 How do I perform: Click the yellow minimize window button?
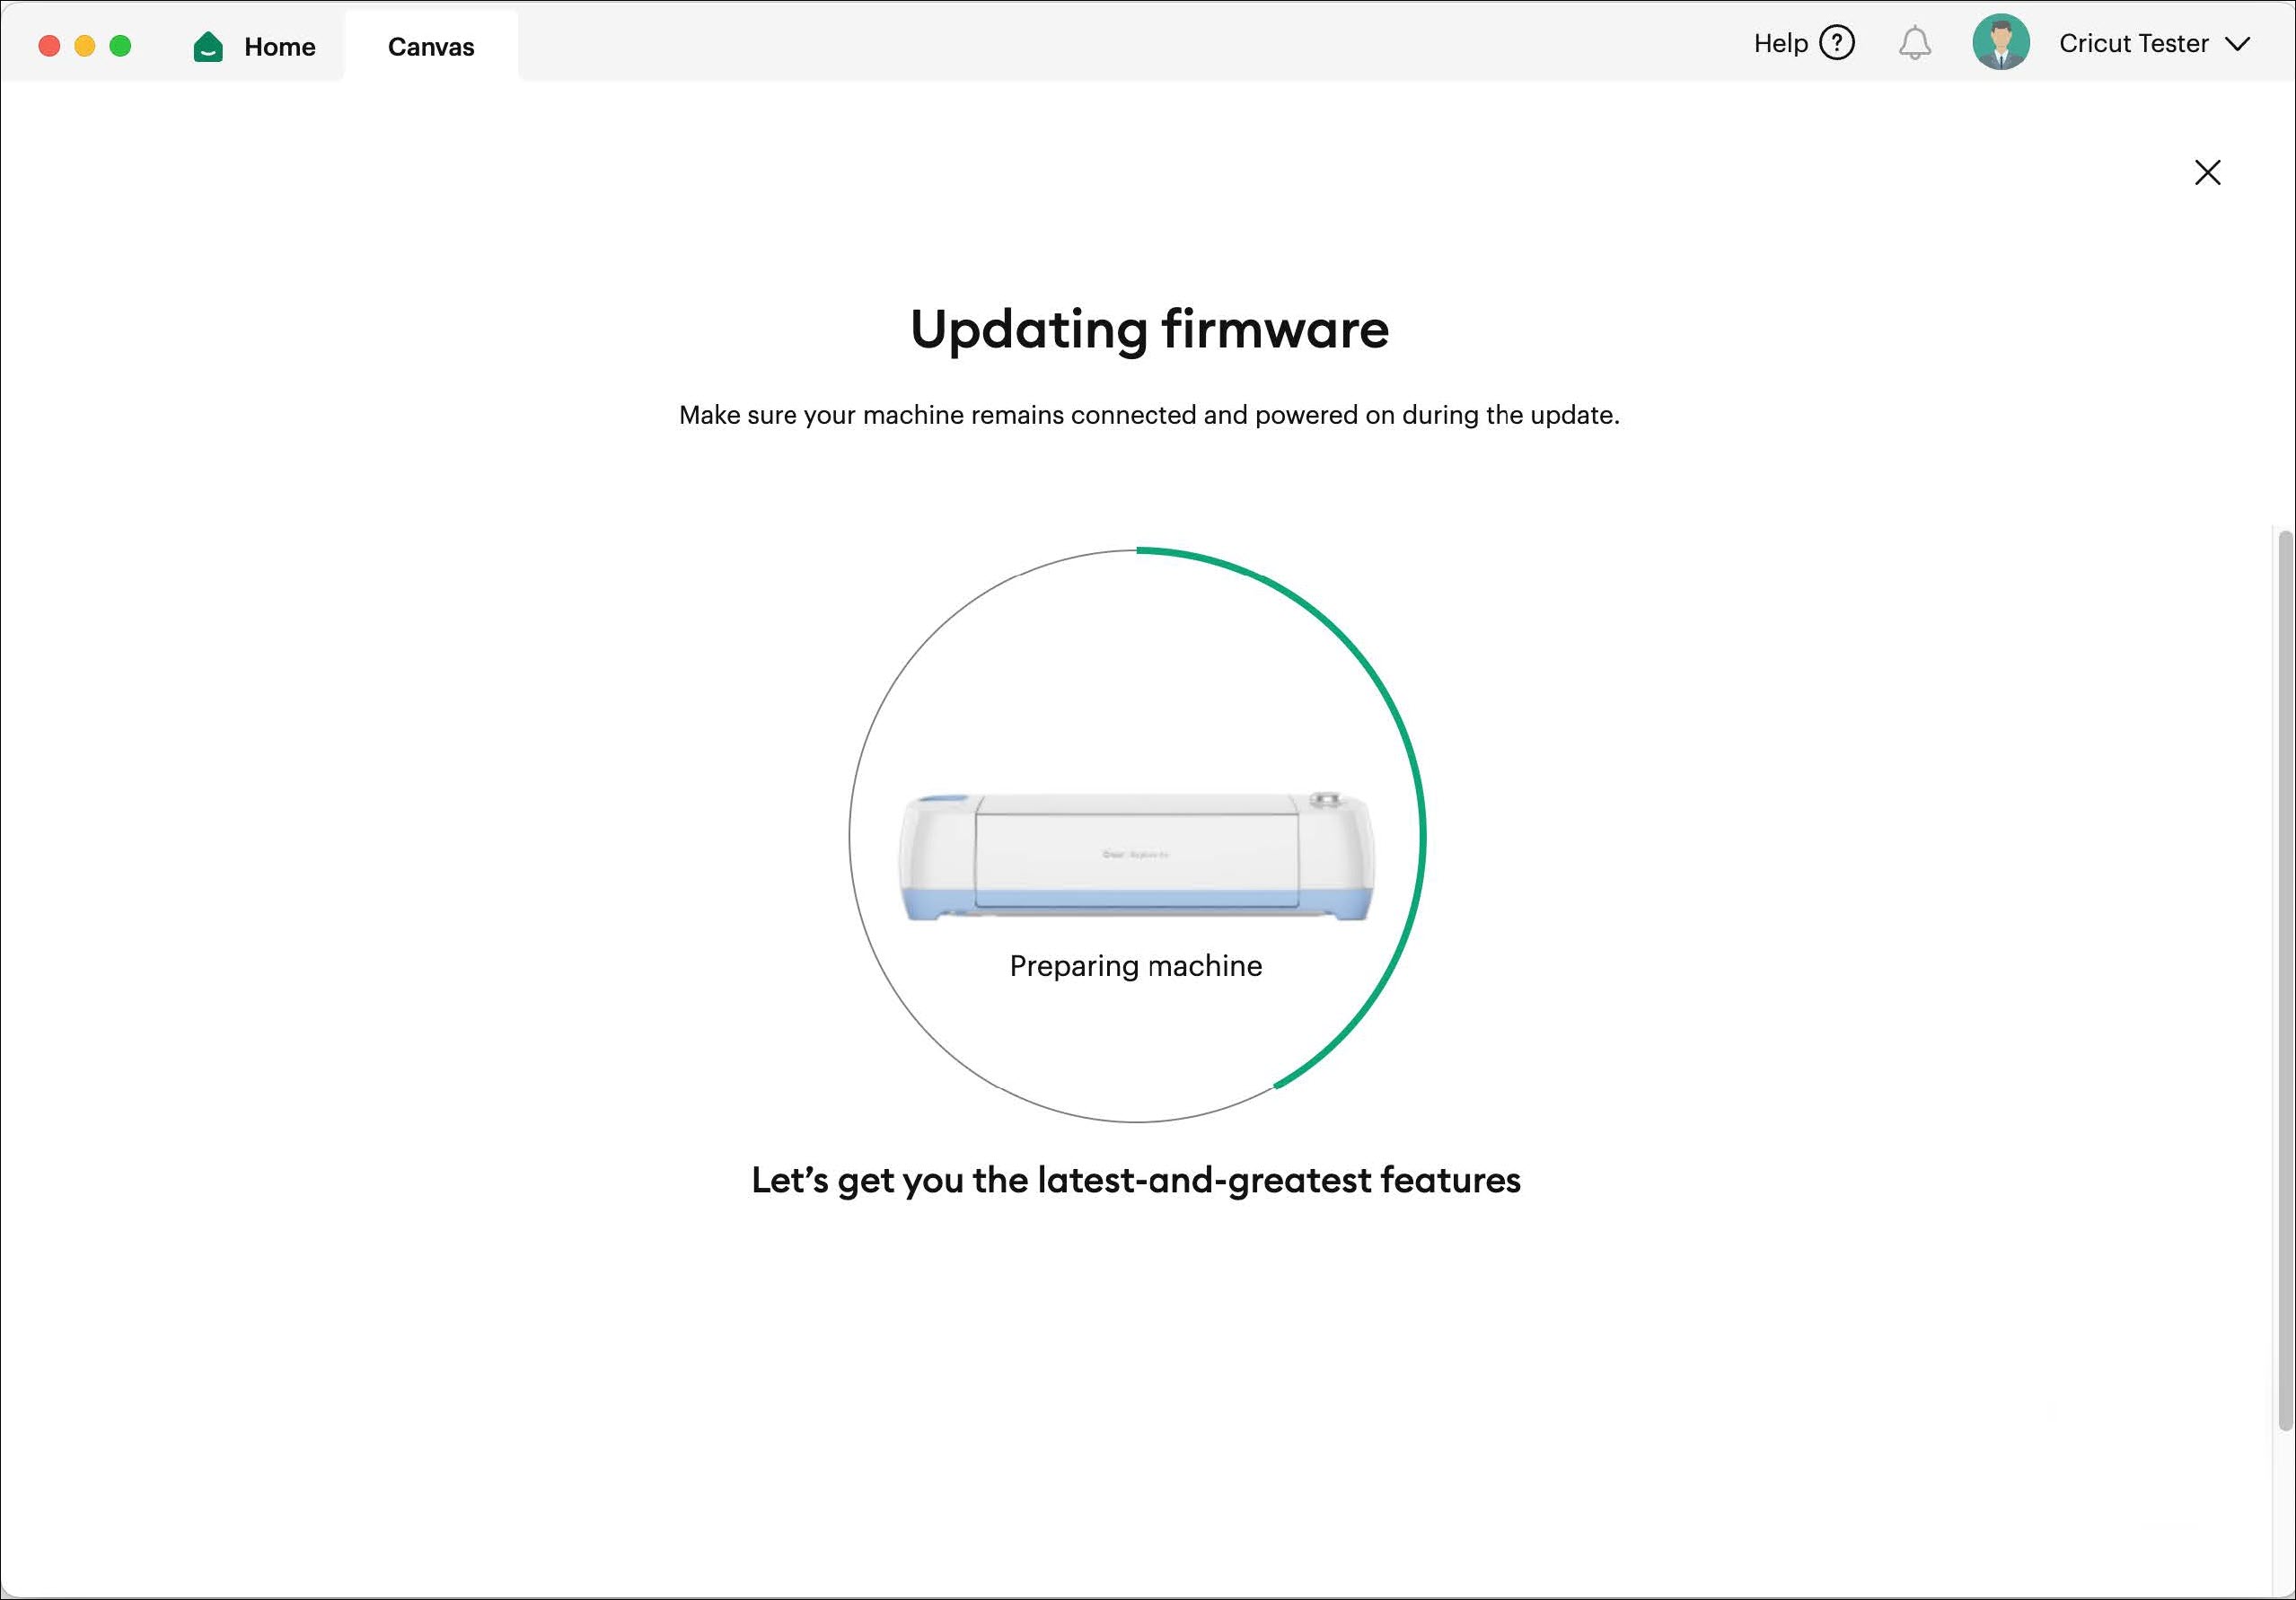[85, 46]
